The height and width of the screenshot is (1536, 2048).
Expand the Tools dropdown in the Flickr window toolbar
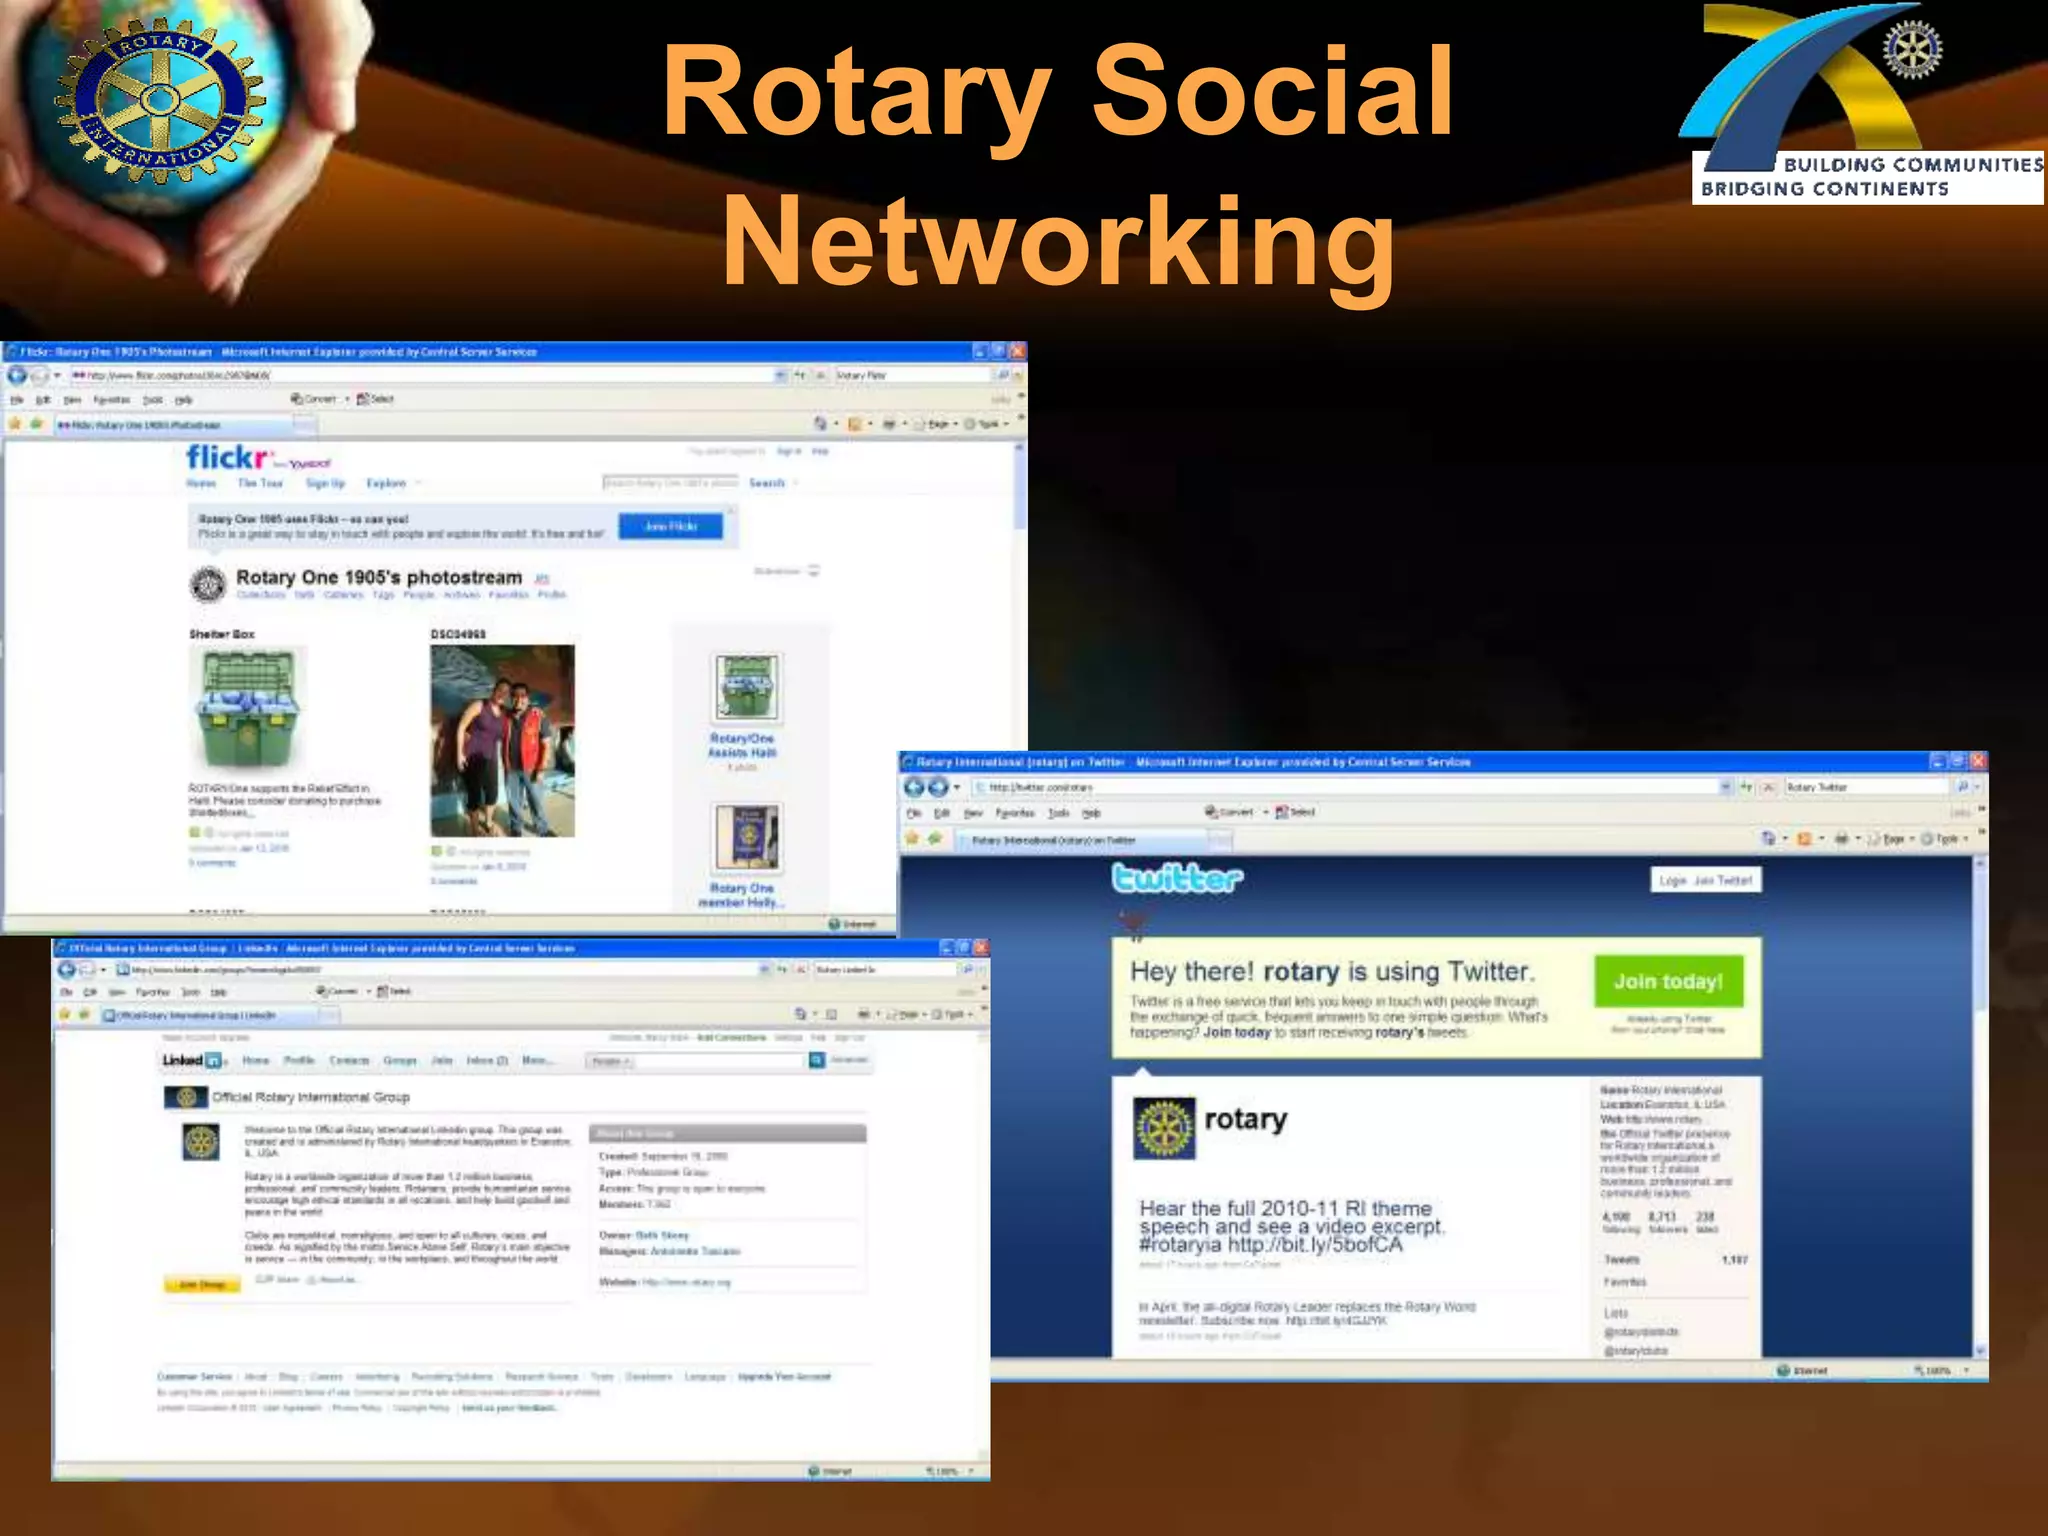point(988,424)
